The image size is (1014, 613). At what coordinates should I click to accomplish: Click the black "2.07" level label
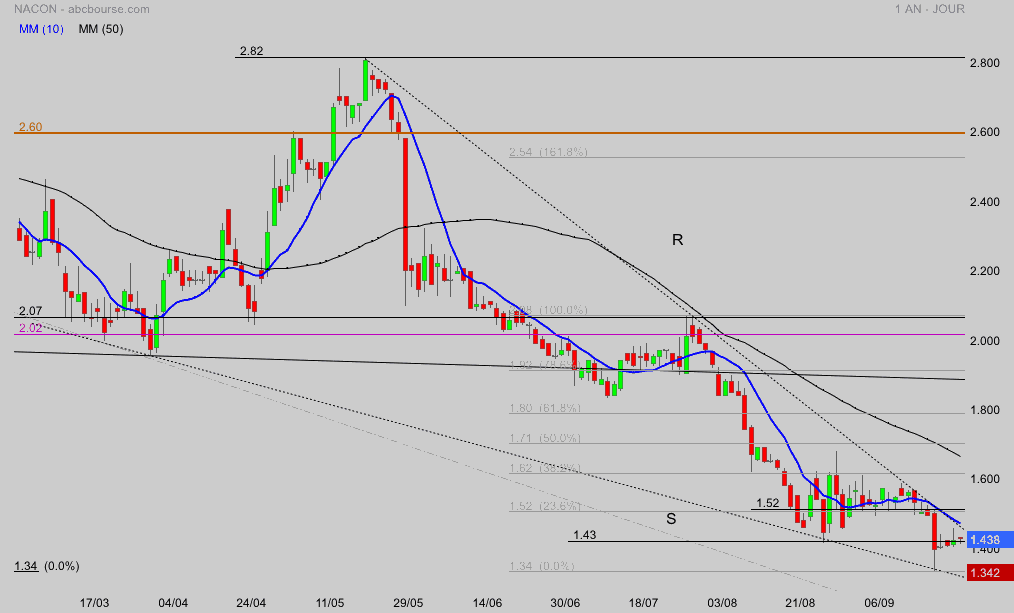click(x=30, y=311)
